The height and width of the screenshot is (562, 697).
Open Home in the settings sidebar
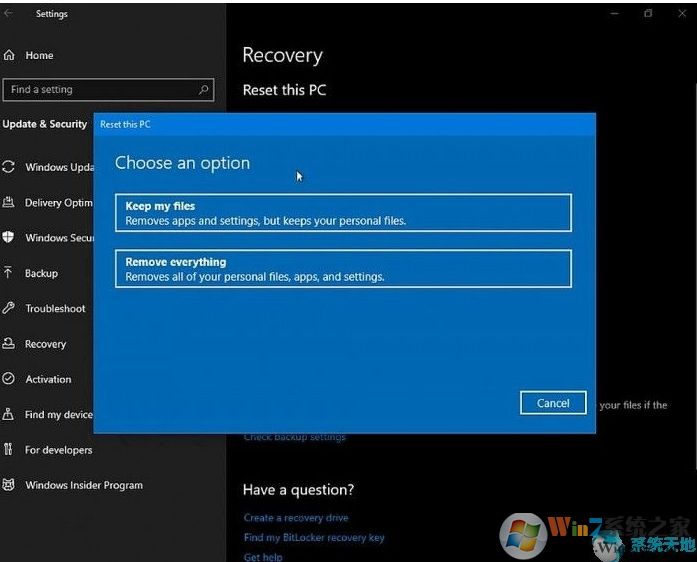[x=39, y=56]
